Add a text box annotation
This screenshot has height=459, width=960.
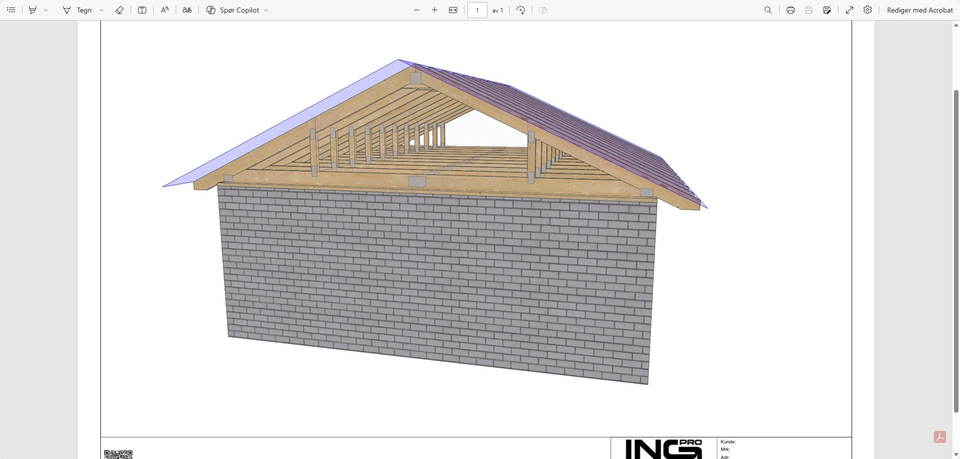coord(142,10)
